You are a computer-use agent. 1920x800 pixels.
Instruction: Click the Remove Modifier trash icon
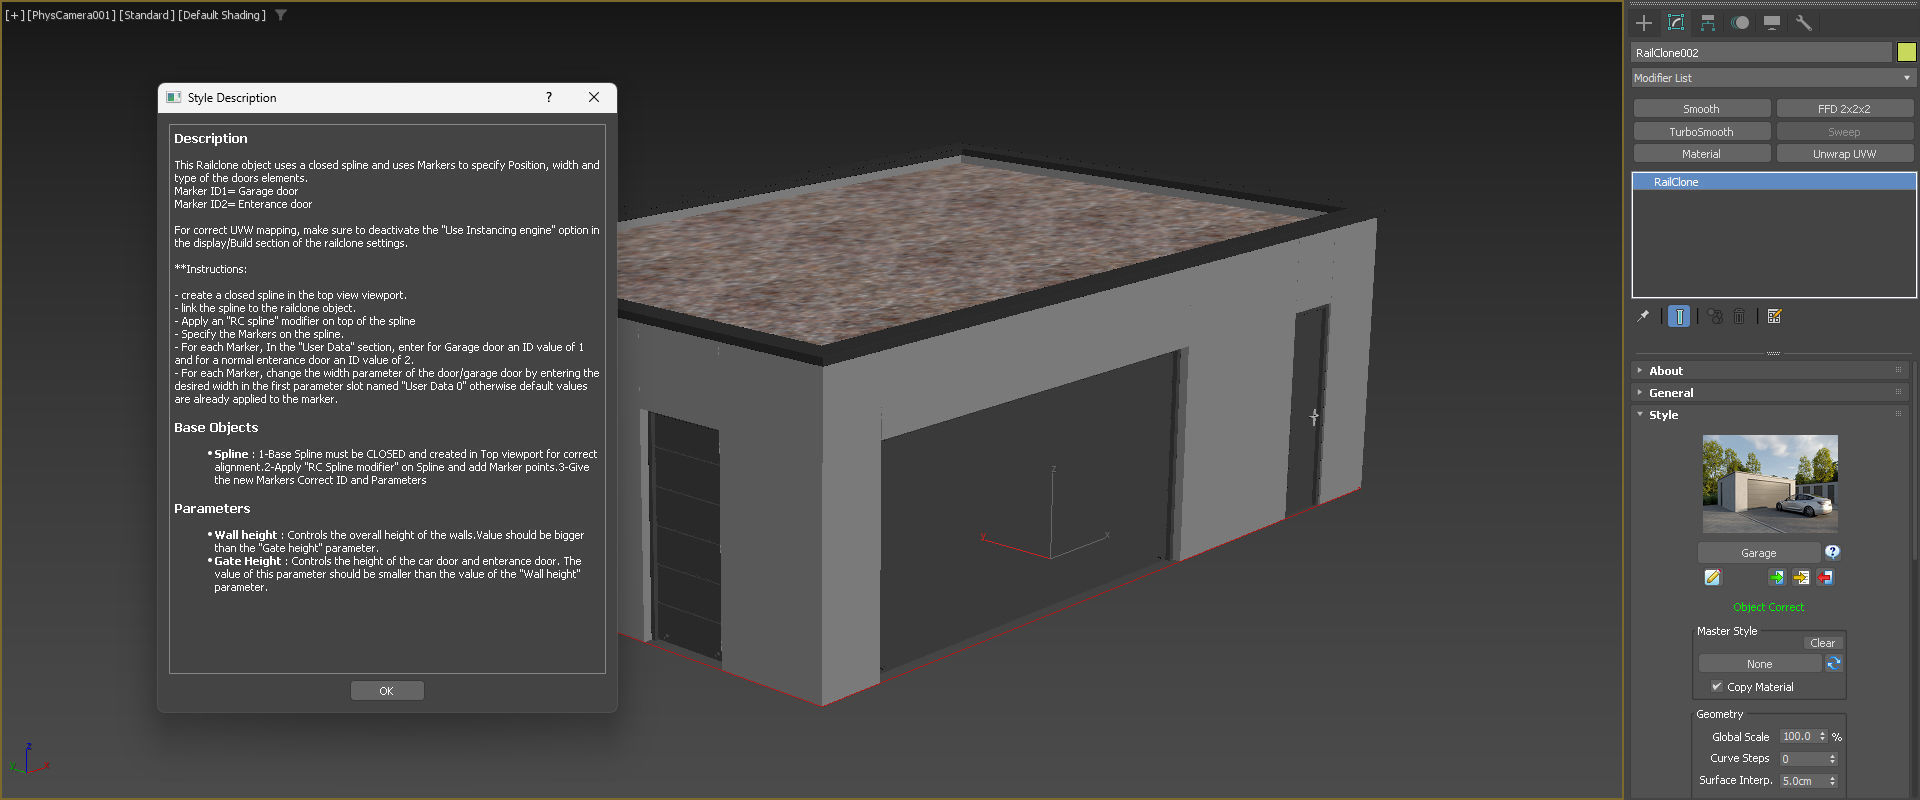(x=1739, y=316)
